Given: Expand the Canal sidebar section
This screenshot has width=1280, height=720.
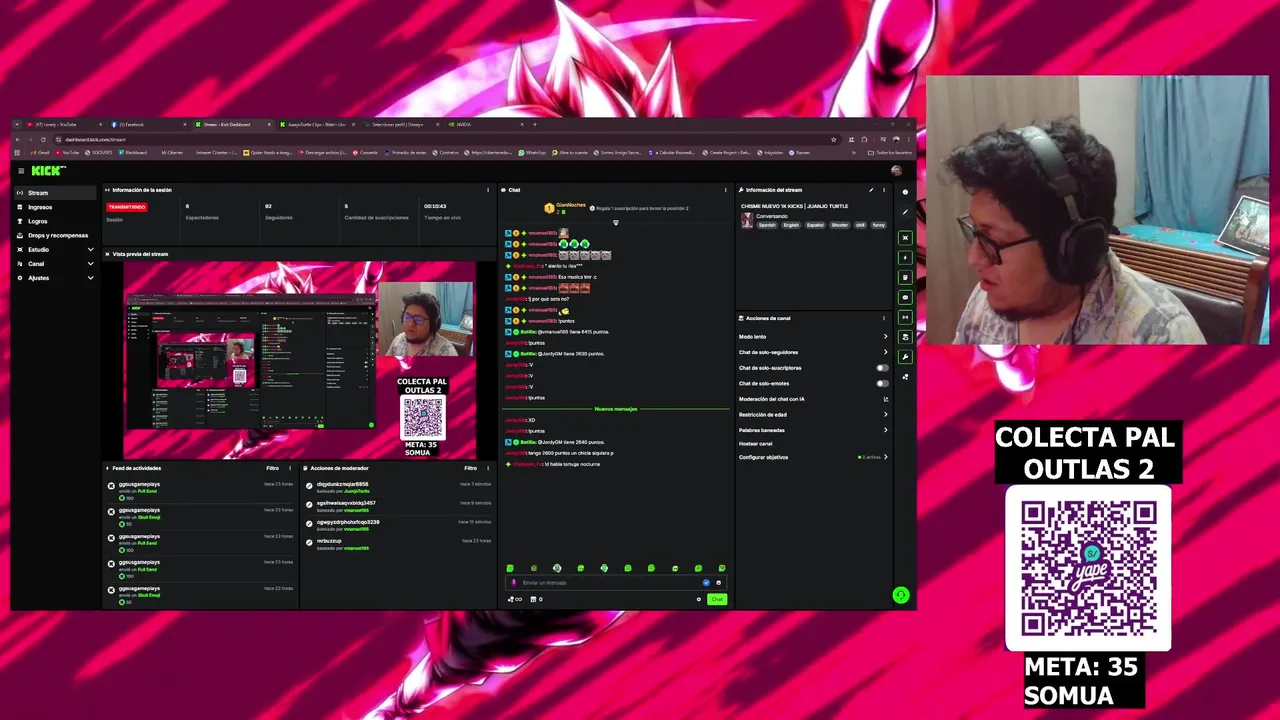Looking at the screenshot, I should [x=55, y=264].
